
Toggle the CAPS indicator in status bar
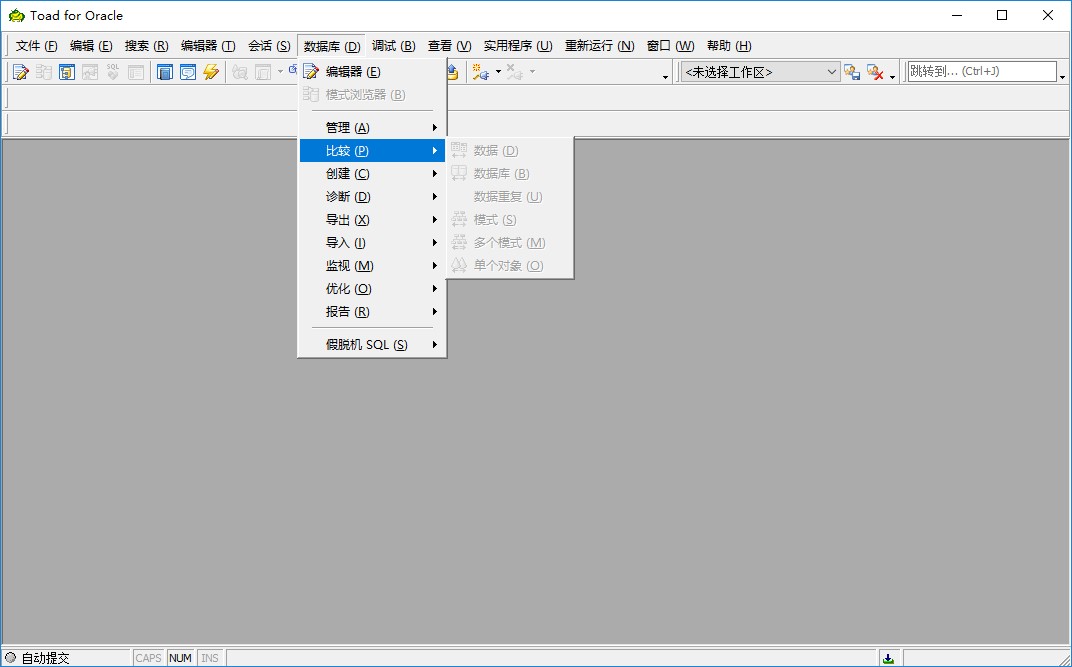click(x=148, y=657)
